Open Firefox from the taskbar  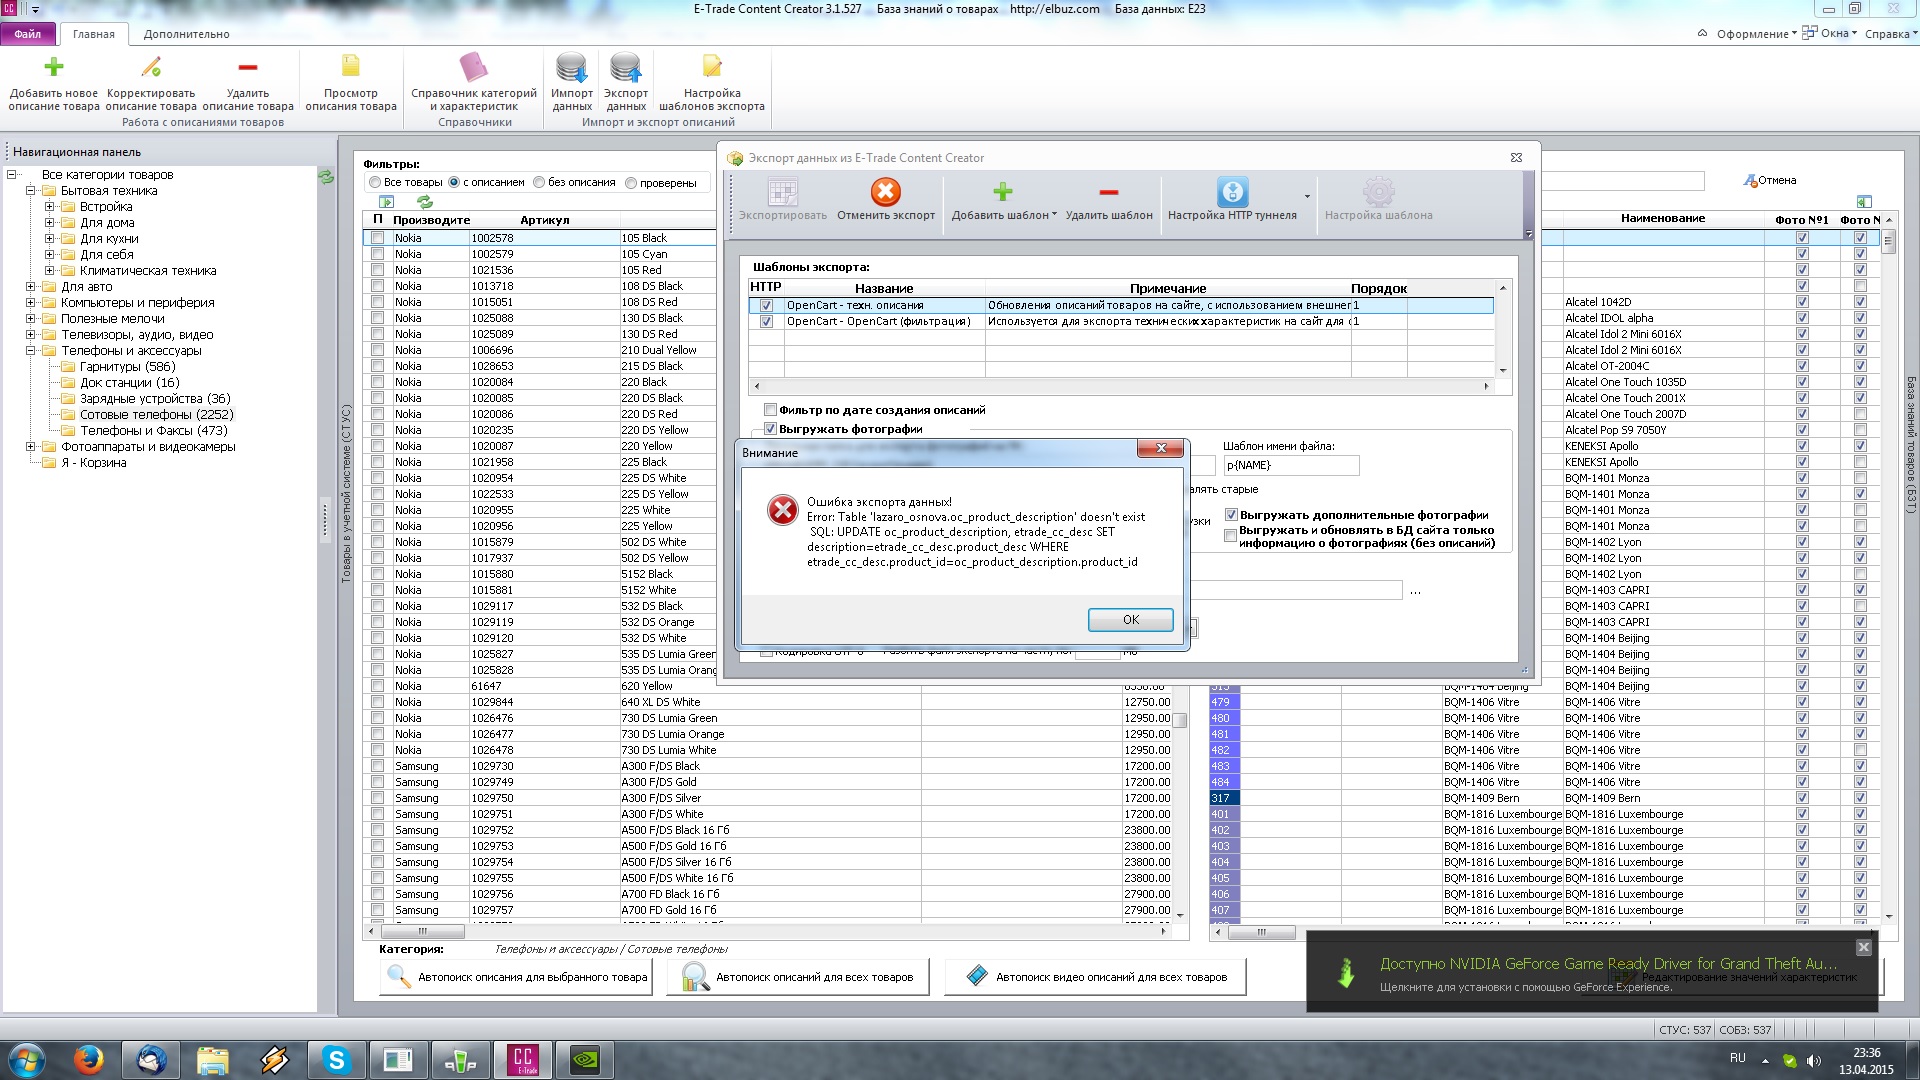(89, 1059)
